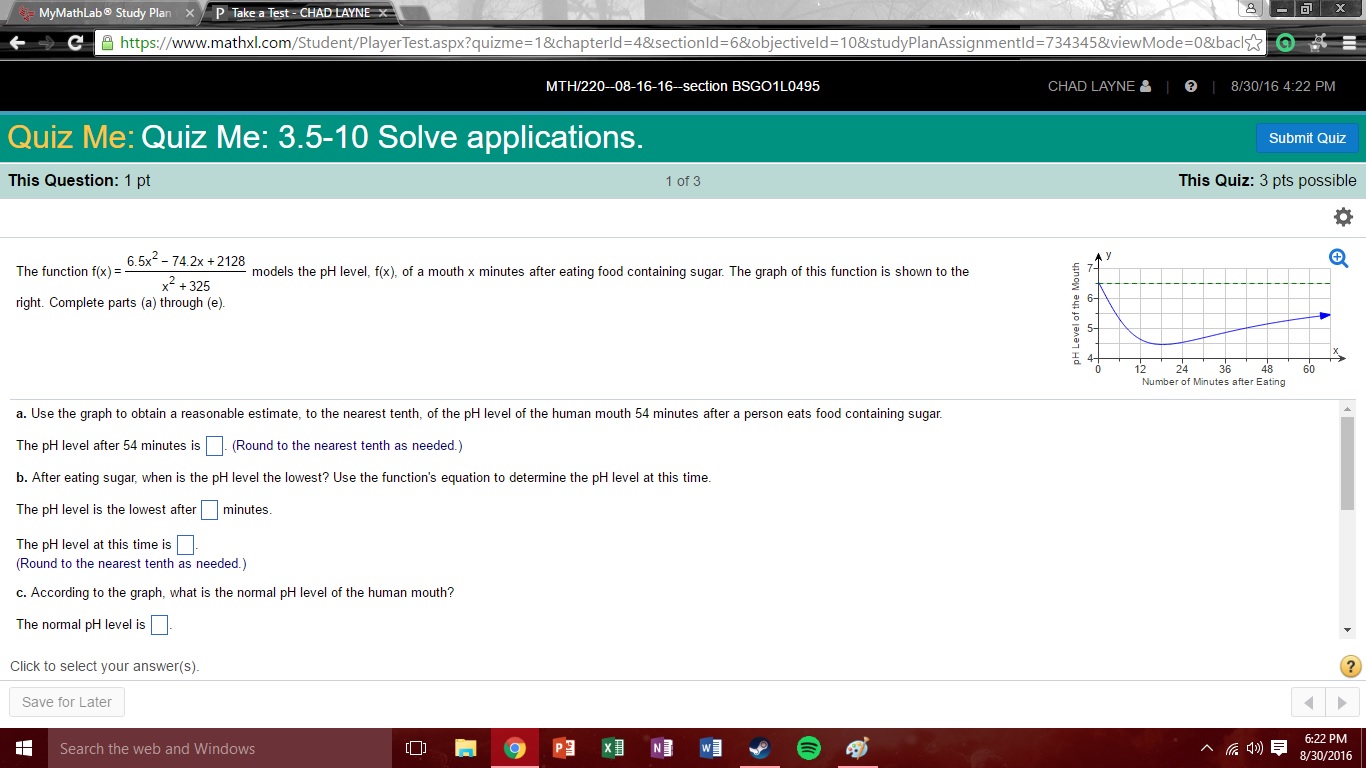The image size is (1366, 768).
Task: Open the Chrome menu button
Action: tap(1348, 43)
